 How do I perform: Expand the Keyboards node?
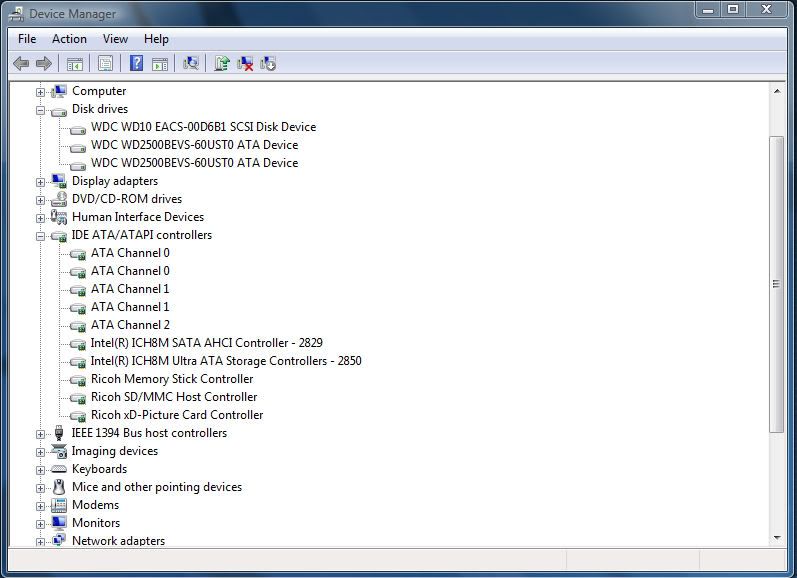[x=40, y=470]
